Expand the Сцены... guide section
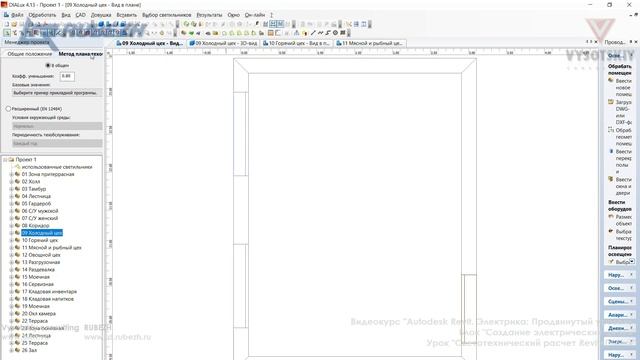This screenshot has height=360, width=640. point(619,301)
